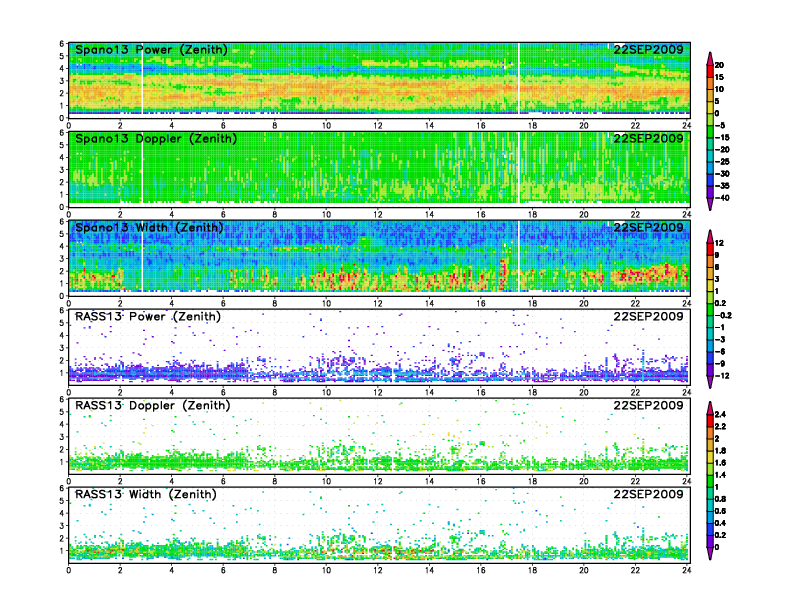Image resolution: width=792 pixels, height=612 pixels.
Task: Click the '2.4' label on the bottom colorbar
Action: (x=720, y=414)
